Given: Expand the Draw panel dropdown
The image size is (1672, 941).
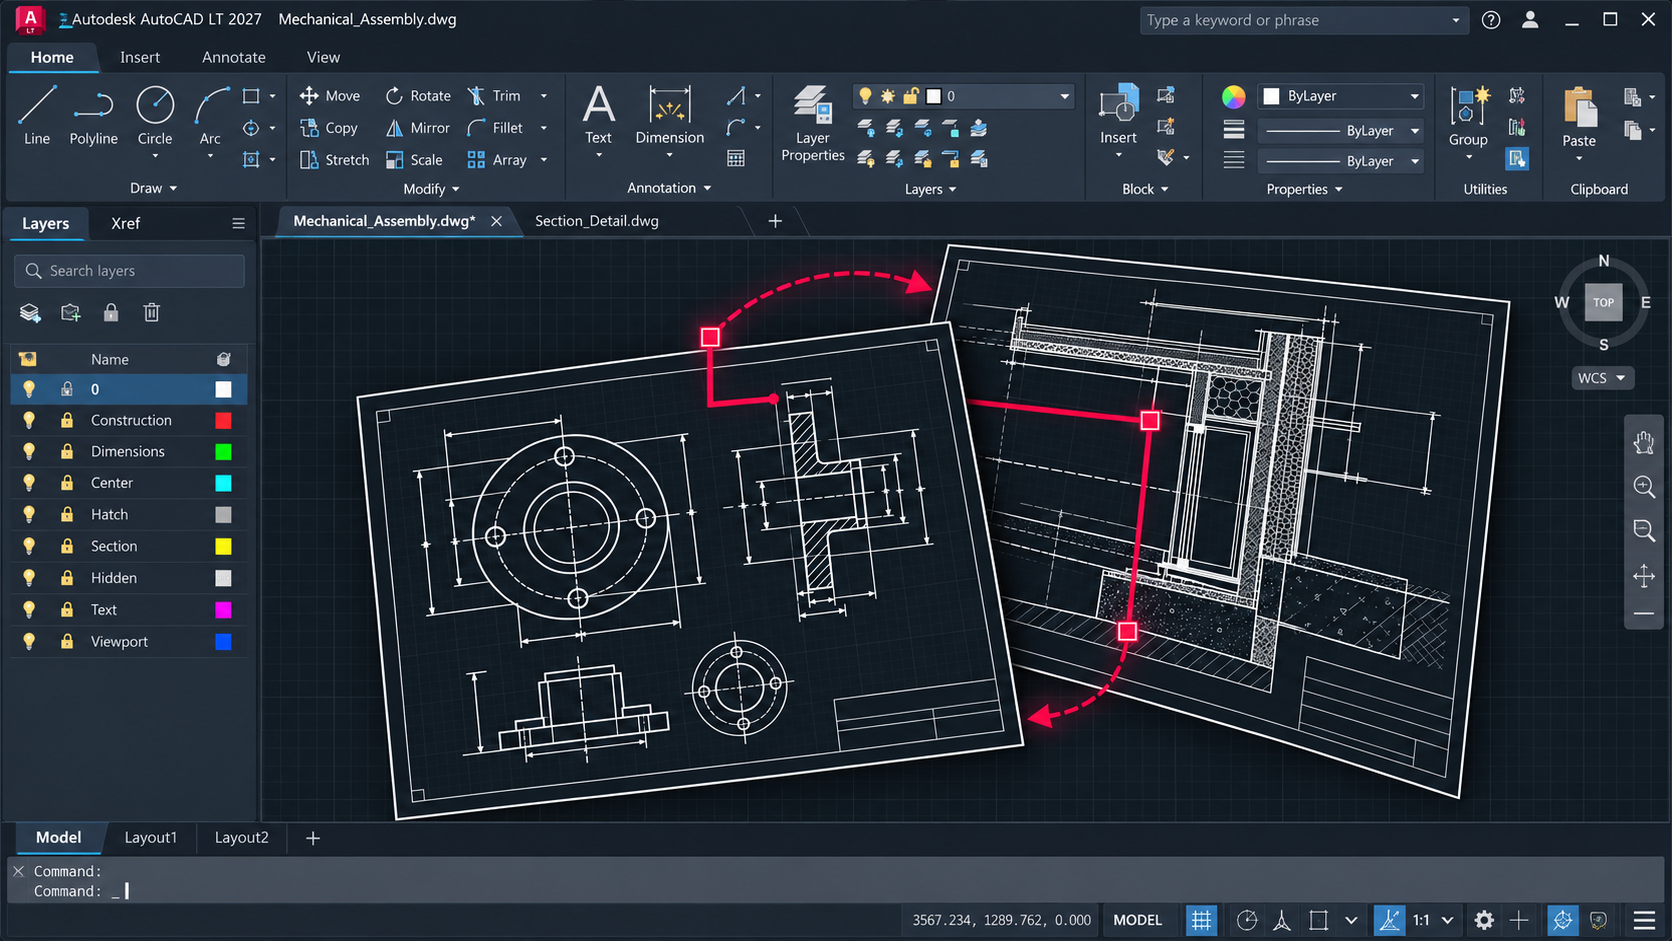Looking at the screenshot, I should (153, 188).
